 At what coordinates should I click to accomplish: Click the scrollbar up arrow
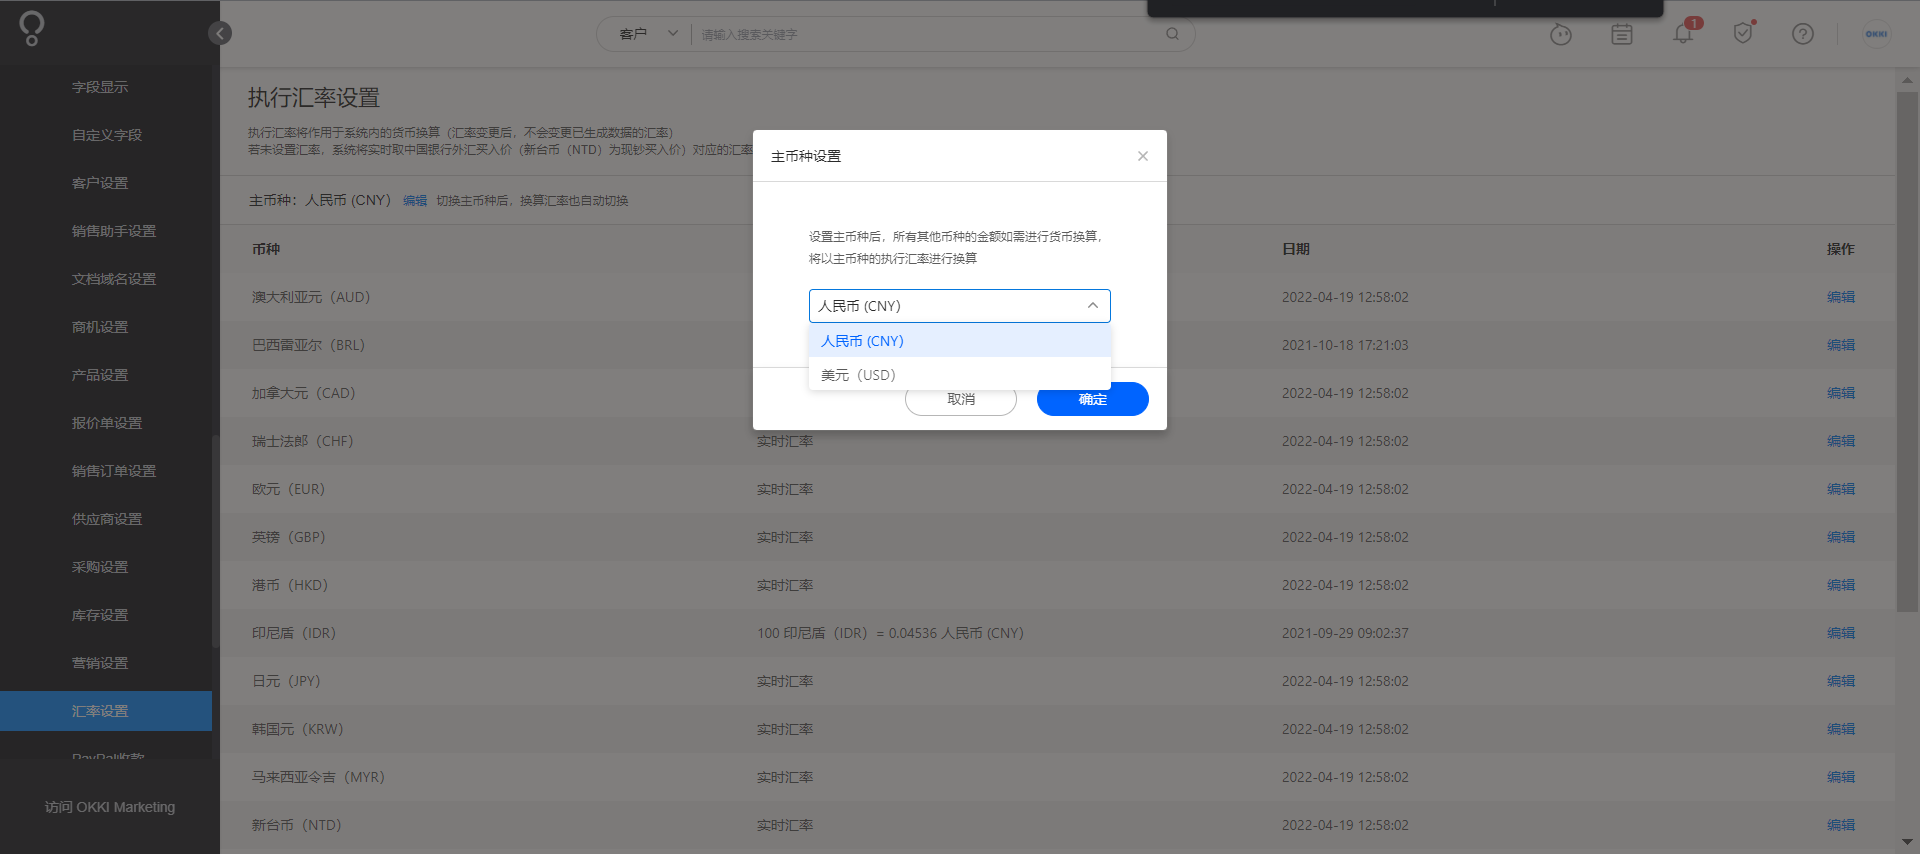pos(1907,79)
